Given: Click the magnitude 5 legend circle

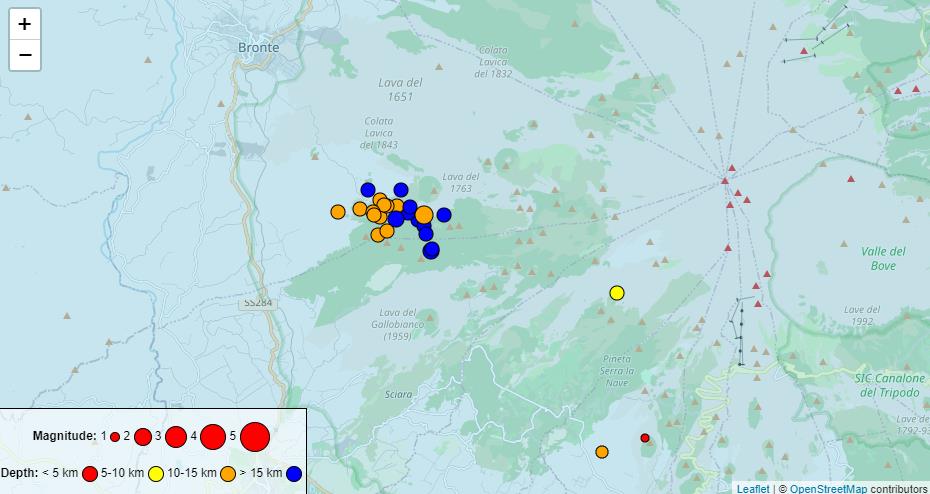Looking at the screenshot, I should click(x=255, y=437).
